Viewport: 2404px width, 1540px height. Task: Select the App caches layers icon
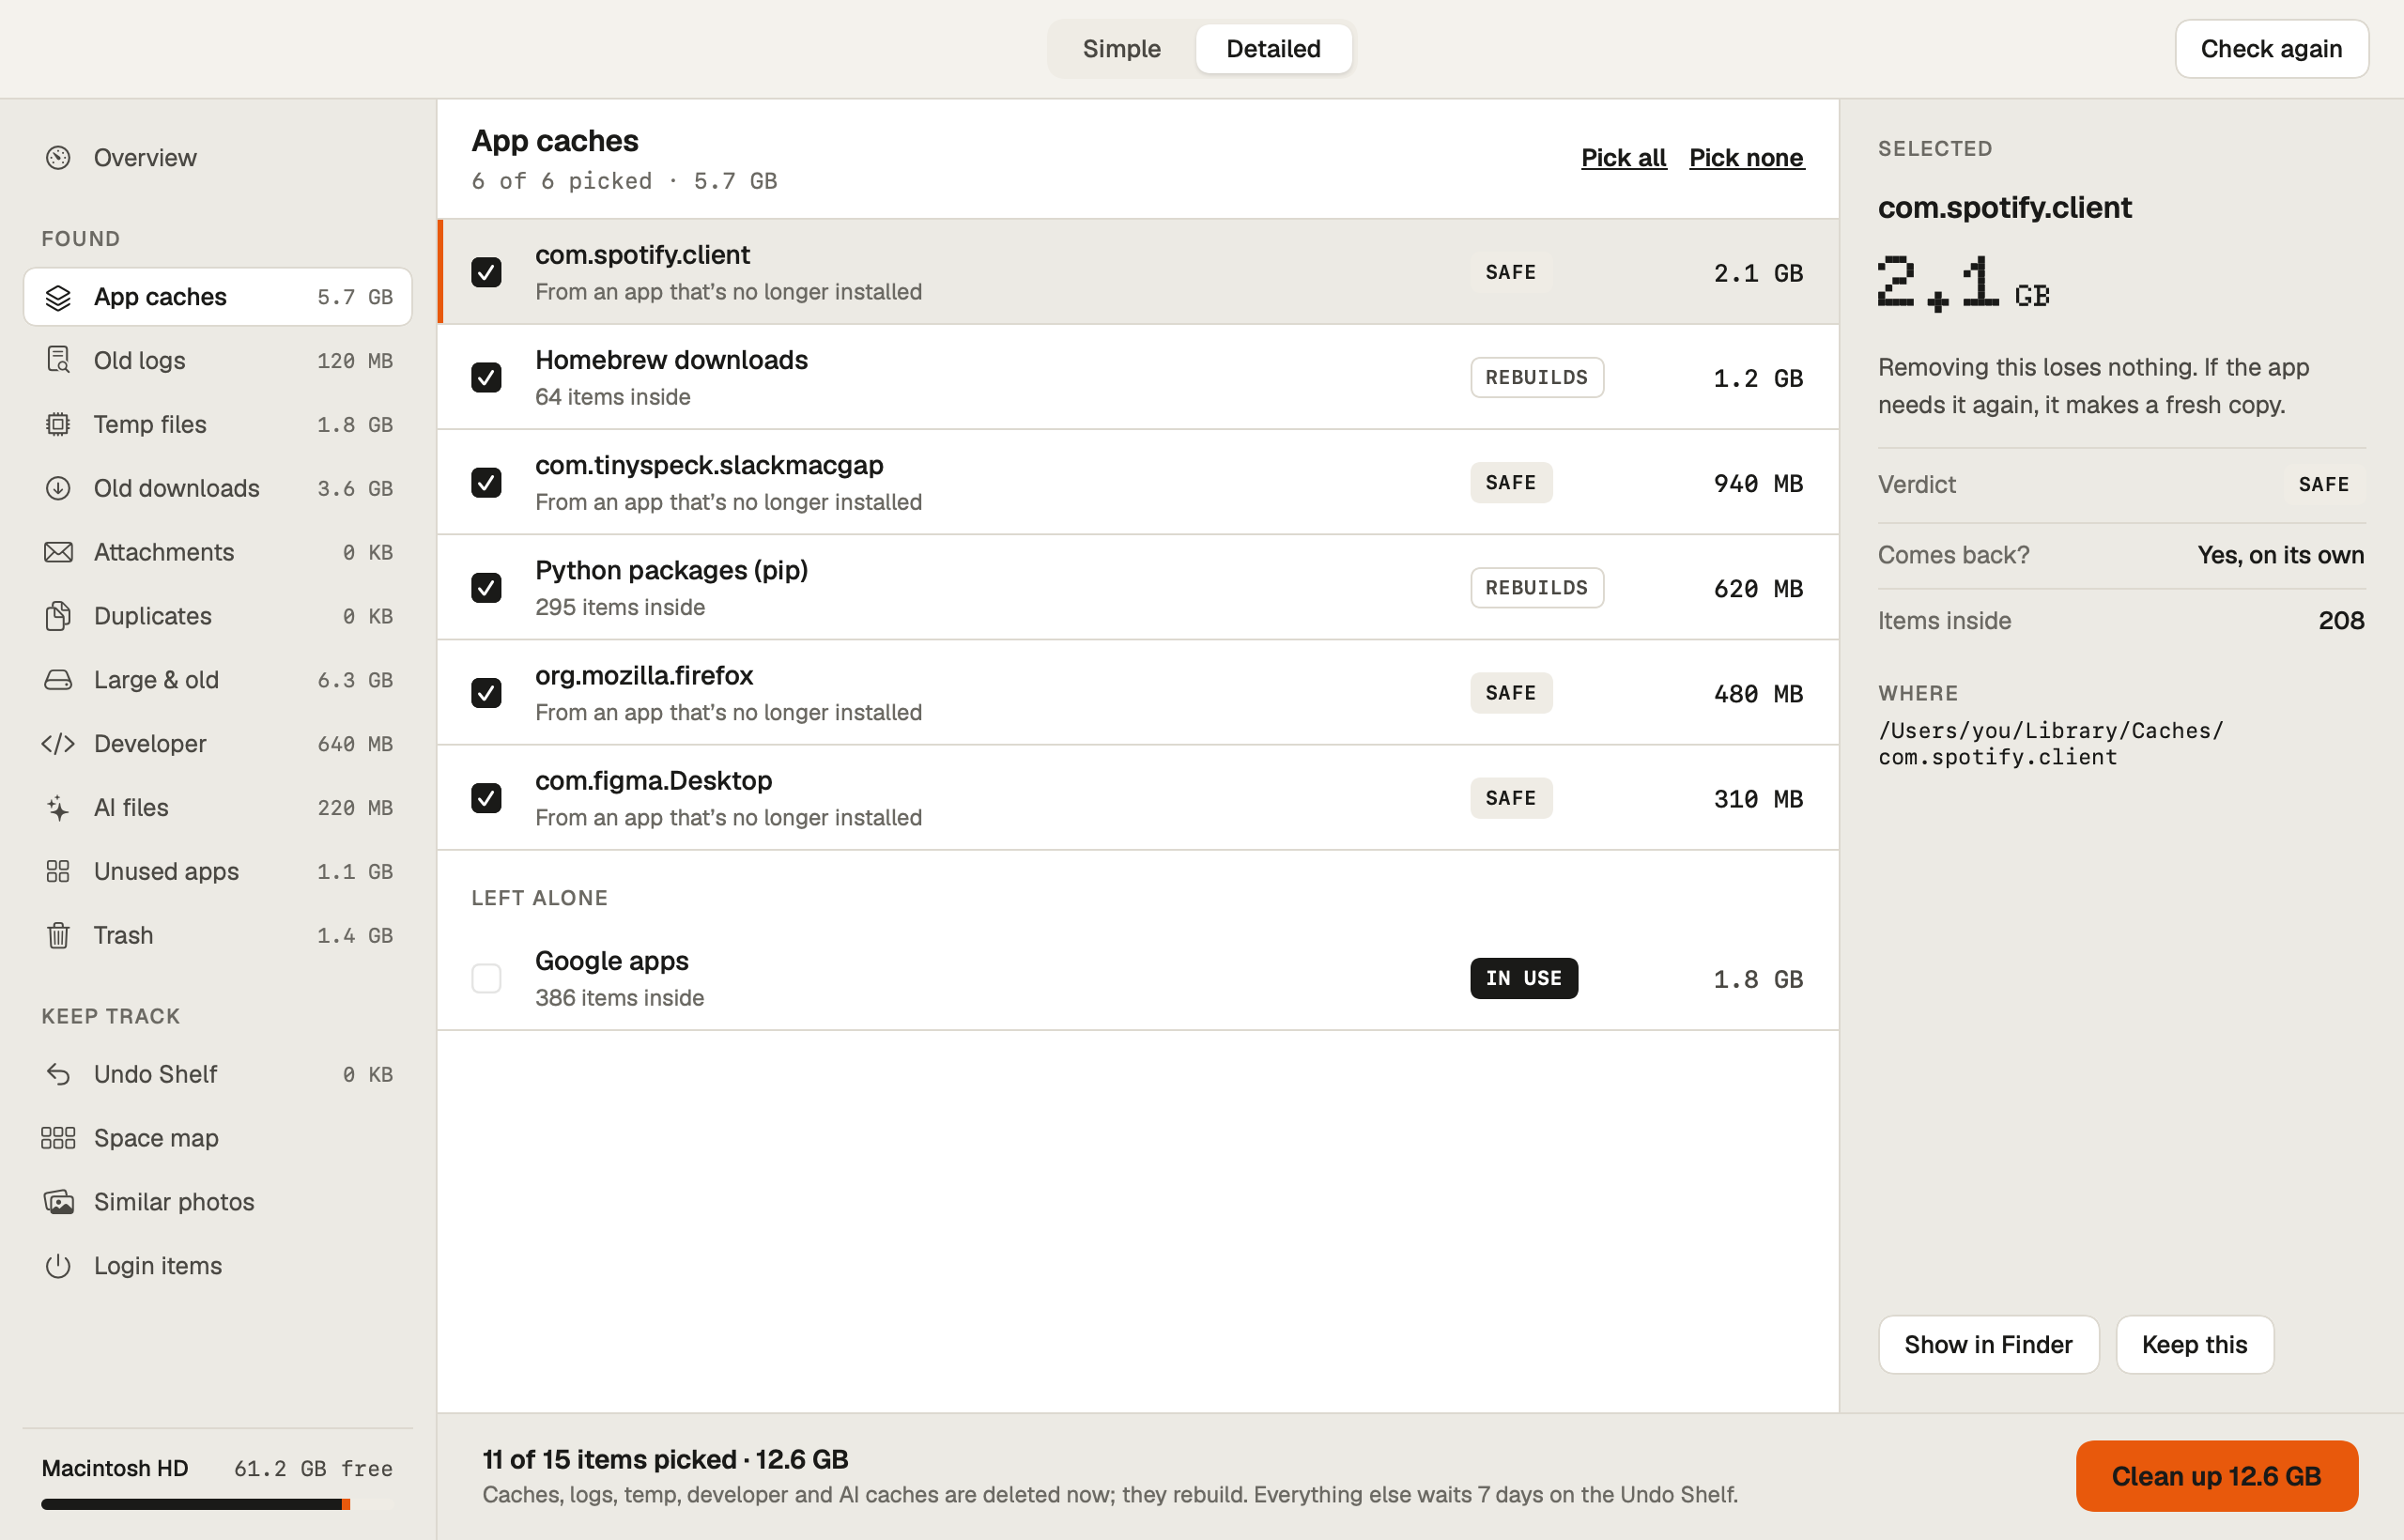pyautogui.click(x=58, y=297)
